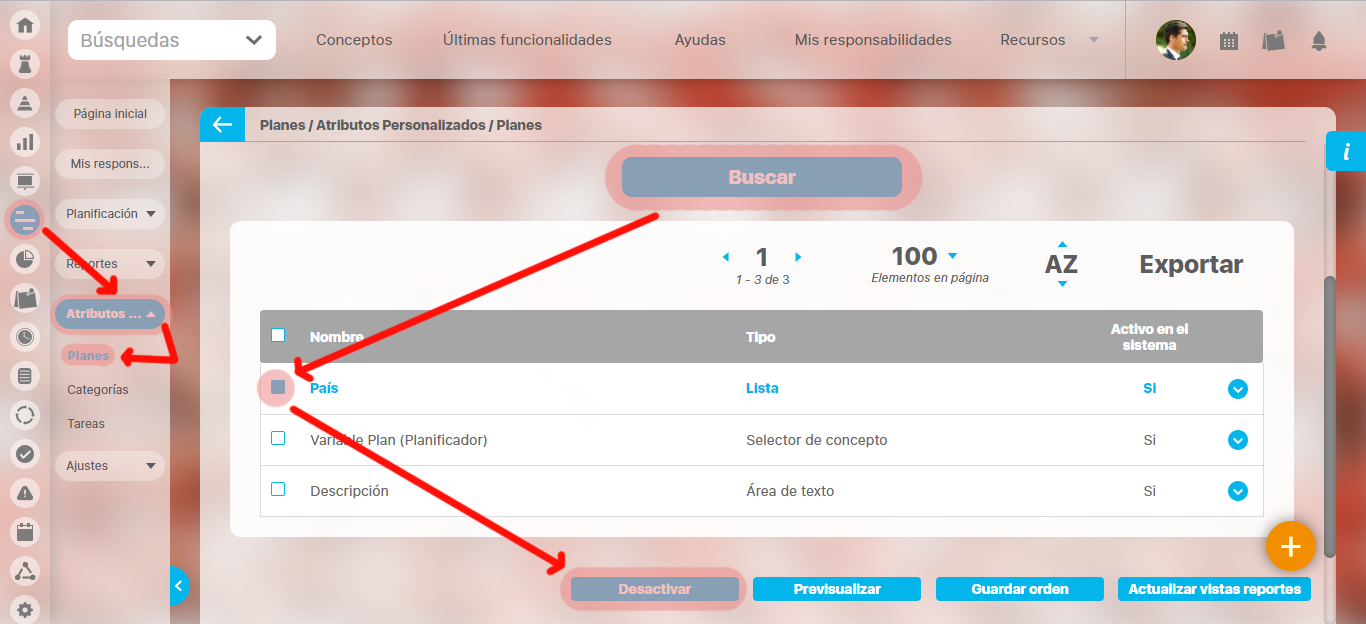This screenshot has height=624, width=1366.
Task: Click the Exportar link
Action: (x=1191, y=265)
